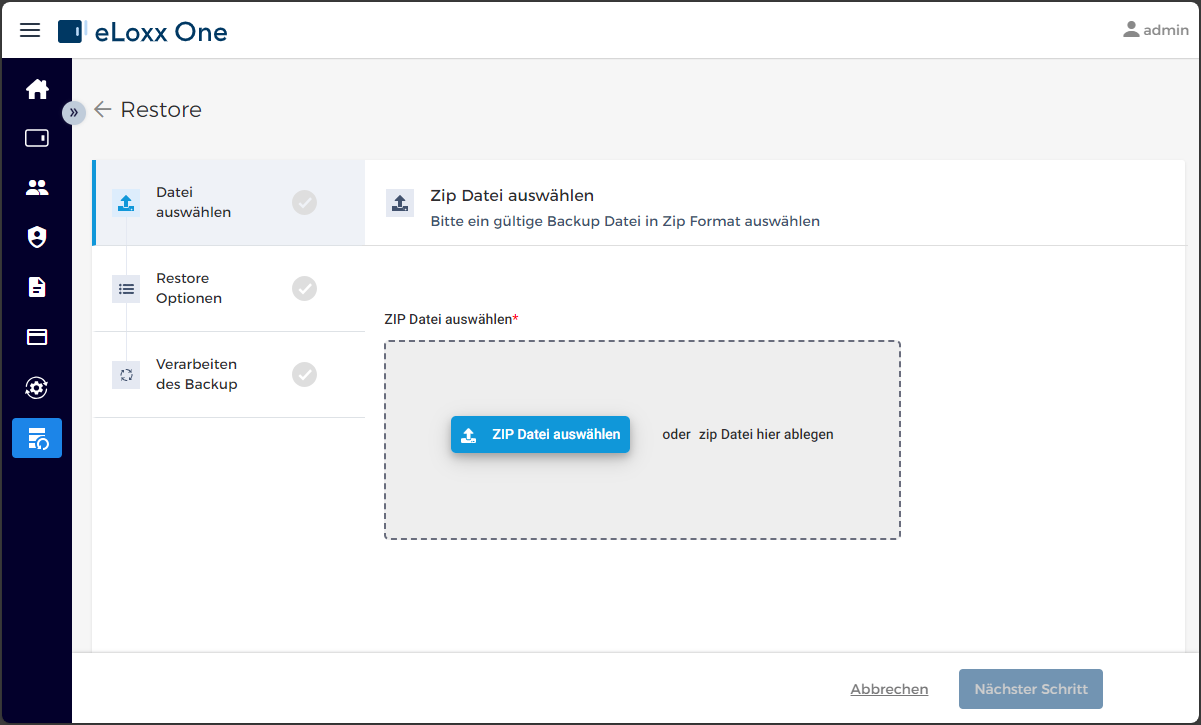The height and width of the screenshot is (725, 1201).
Task: Open the admin user account menu
Action: click(1155, 30)
